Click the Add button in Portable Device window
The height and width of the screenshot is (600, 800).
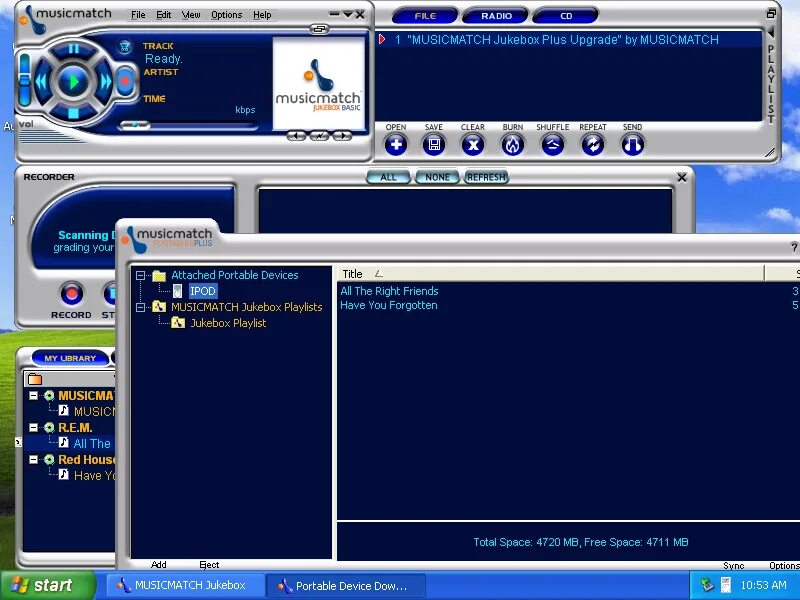point(159,565)
